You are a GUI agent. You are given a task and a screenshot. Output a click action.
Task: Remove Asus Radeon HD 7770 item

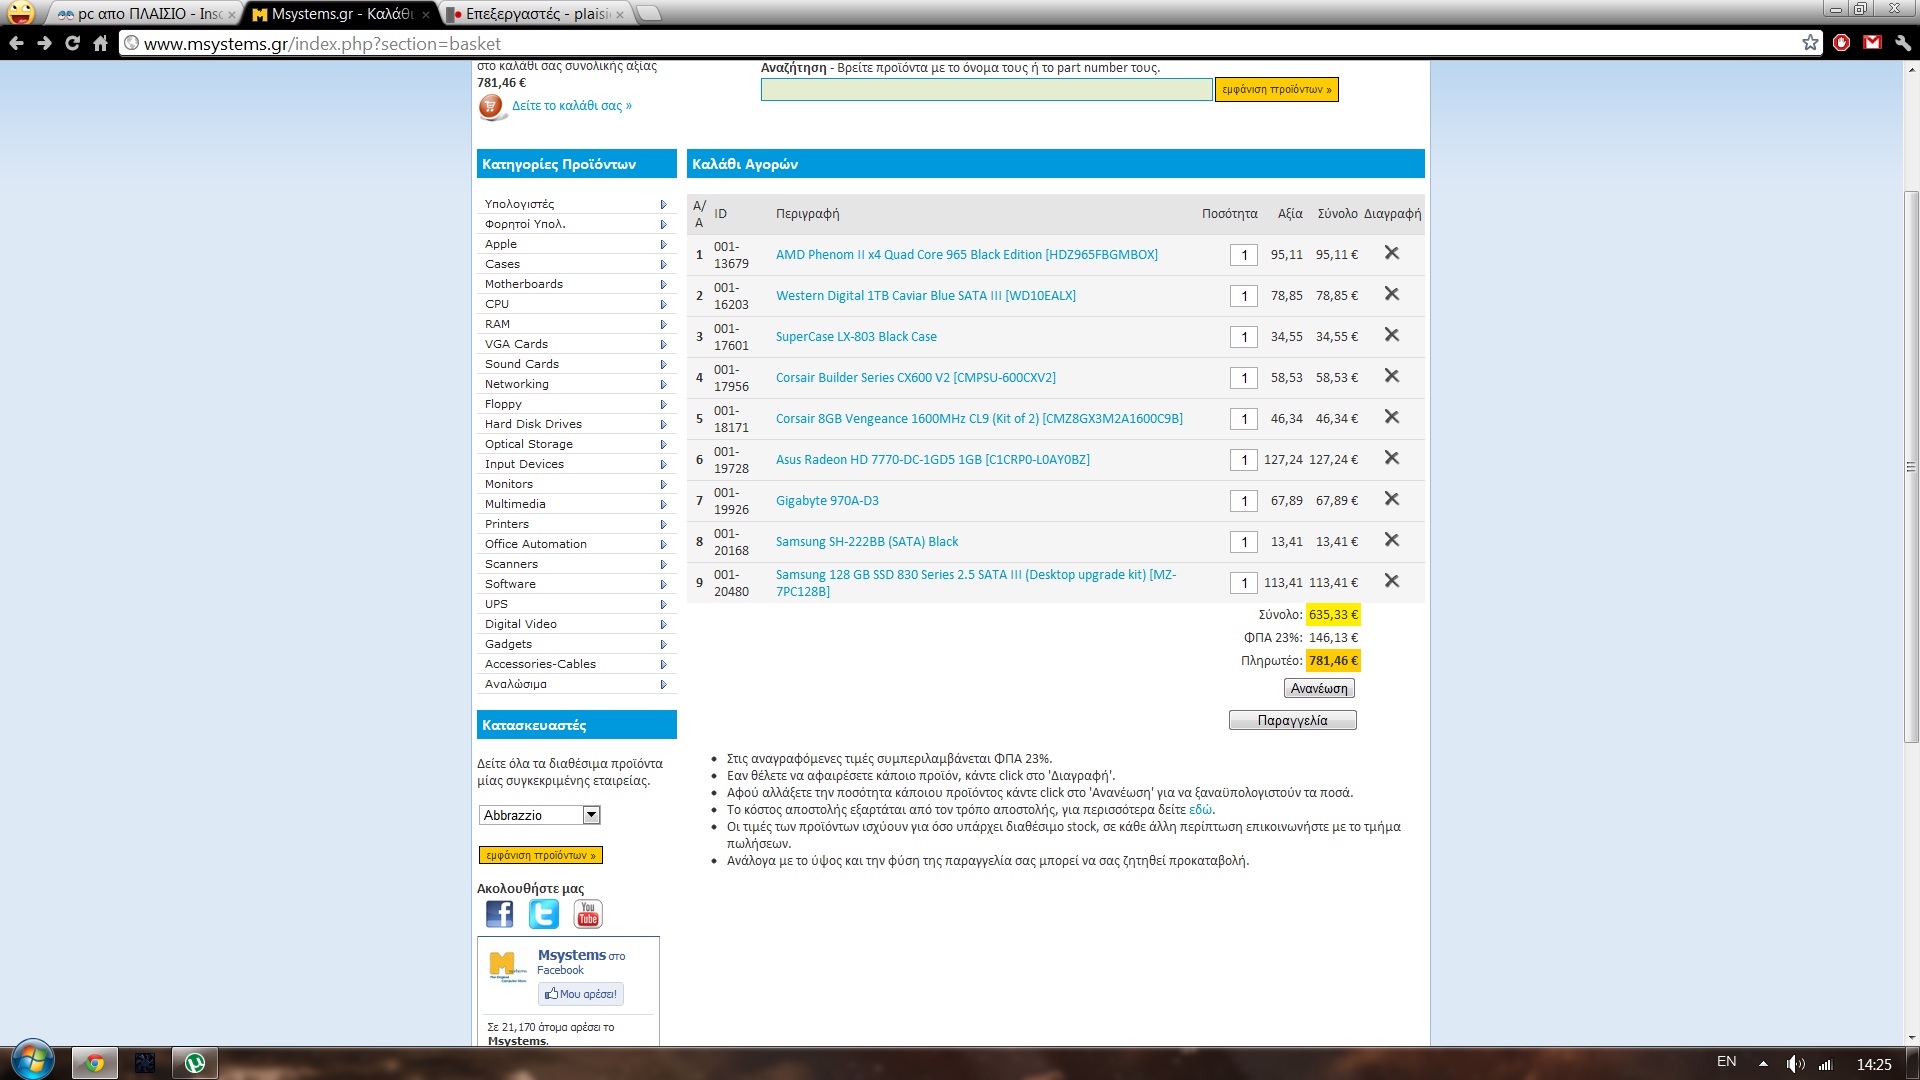(x=1391, y=458)
